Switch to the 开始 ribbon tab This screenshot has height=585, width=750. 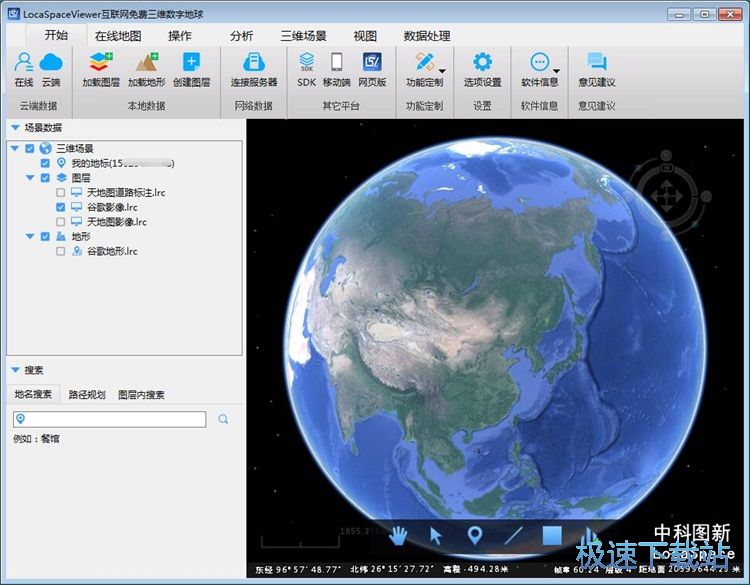click(56, 35)
